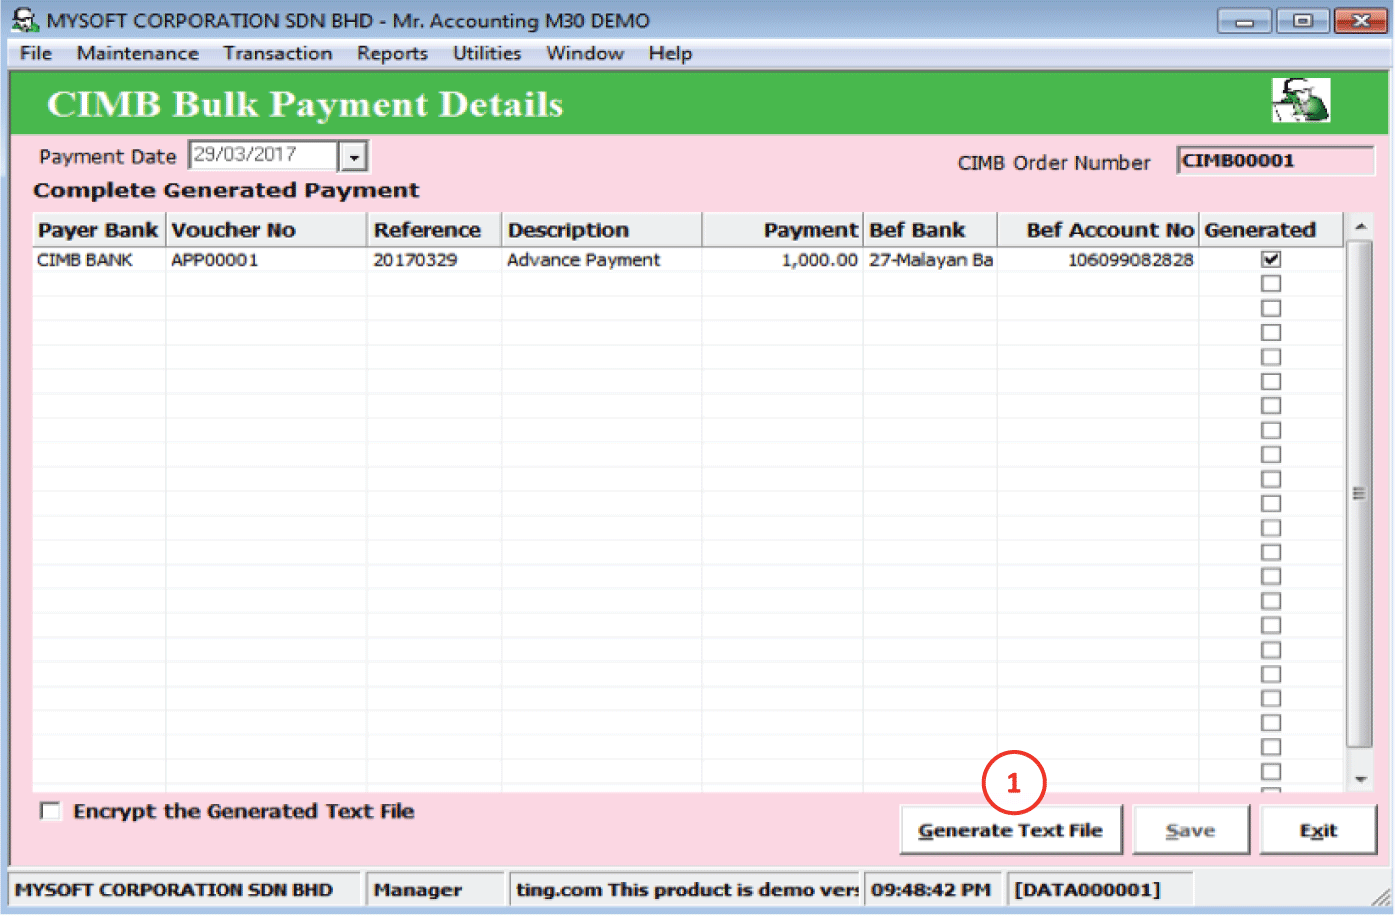Open the Window menu
The width and height of the screenshot is (1396, 916).
pyautogui.click(x=585, y=53)
